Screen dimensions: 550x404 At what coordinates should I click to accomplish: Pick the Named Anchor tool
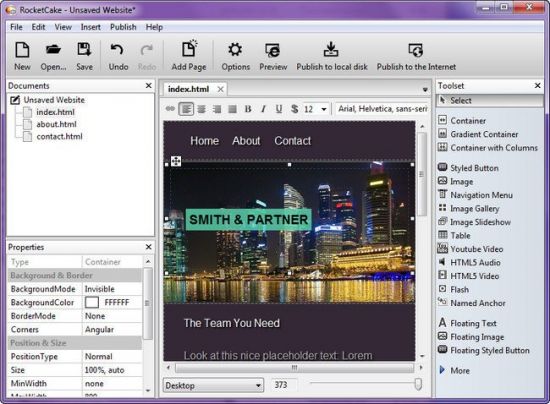472,303
